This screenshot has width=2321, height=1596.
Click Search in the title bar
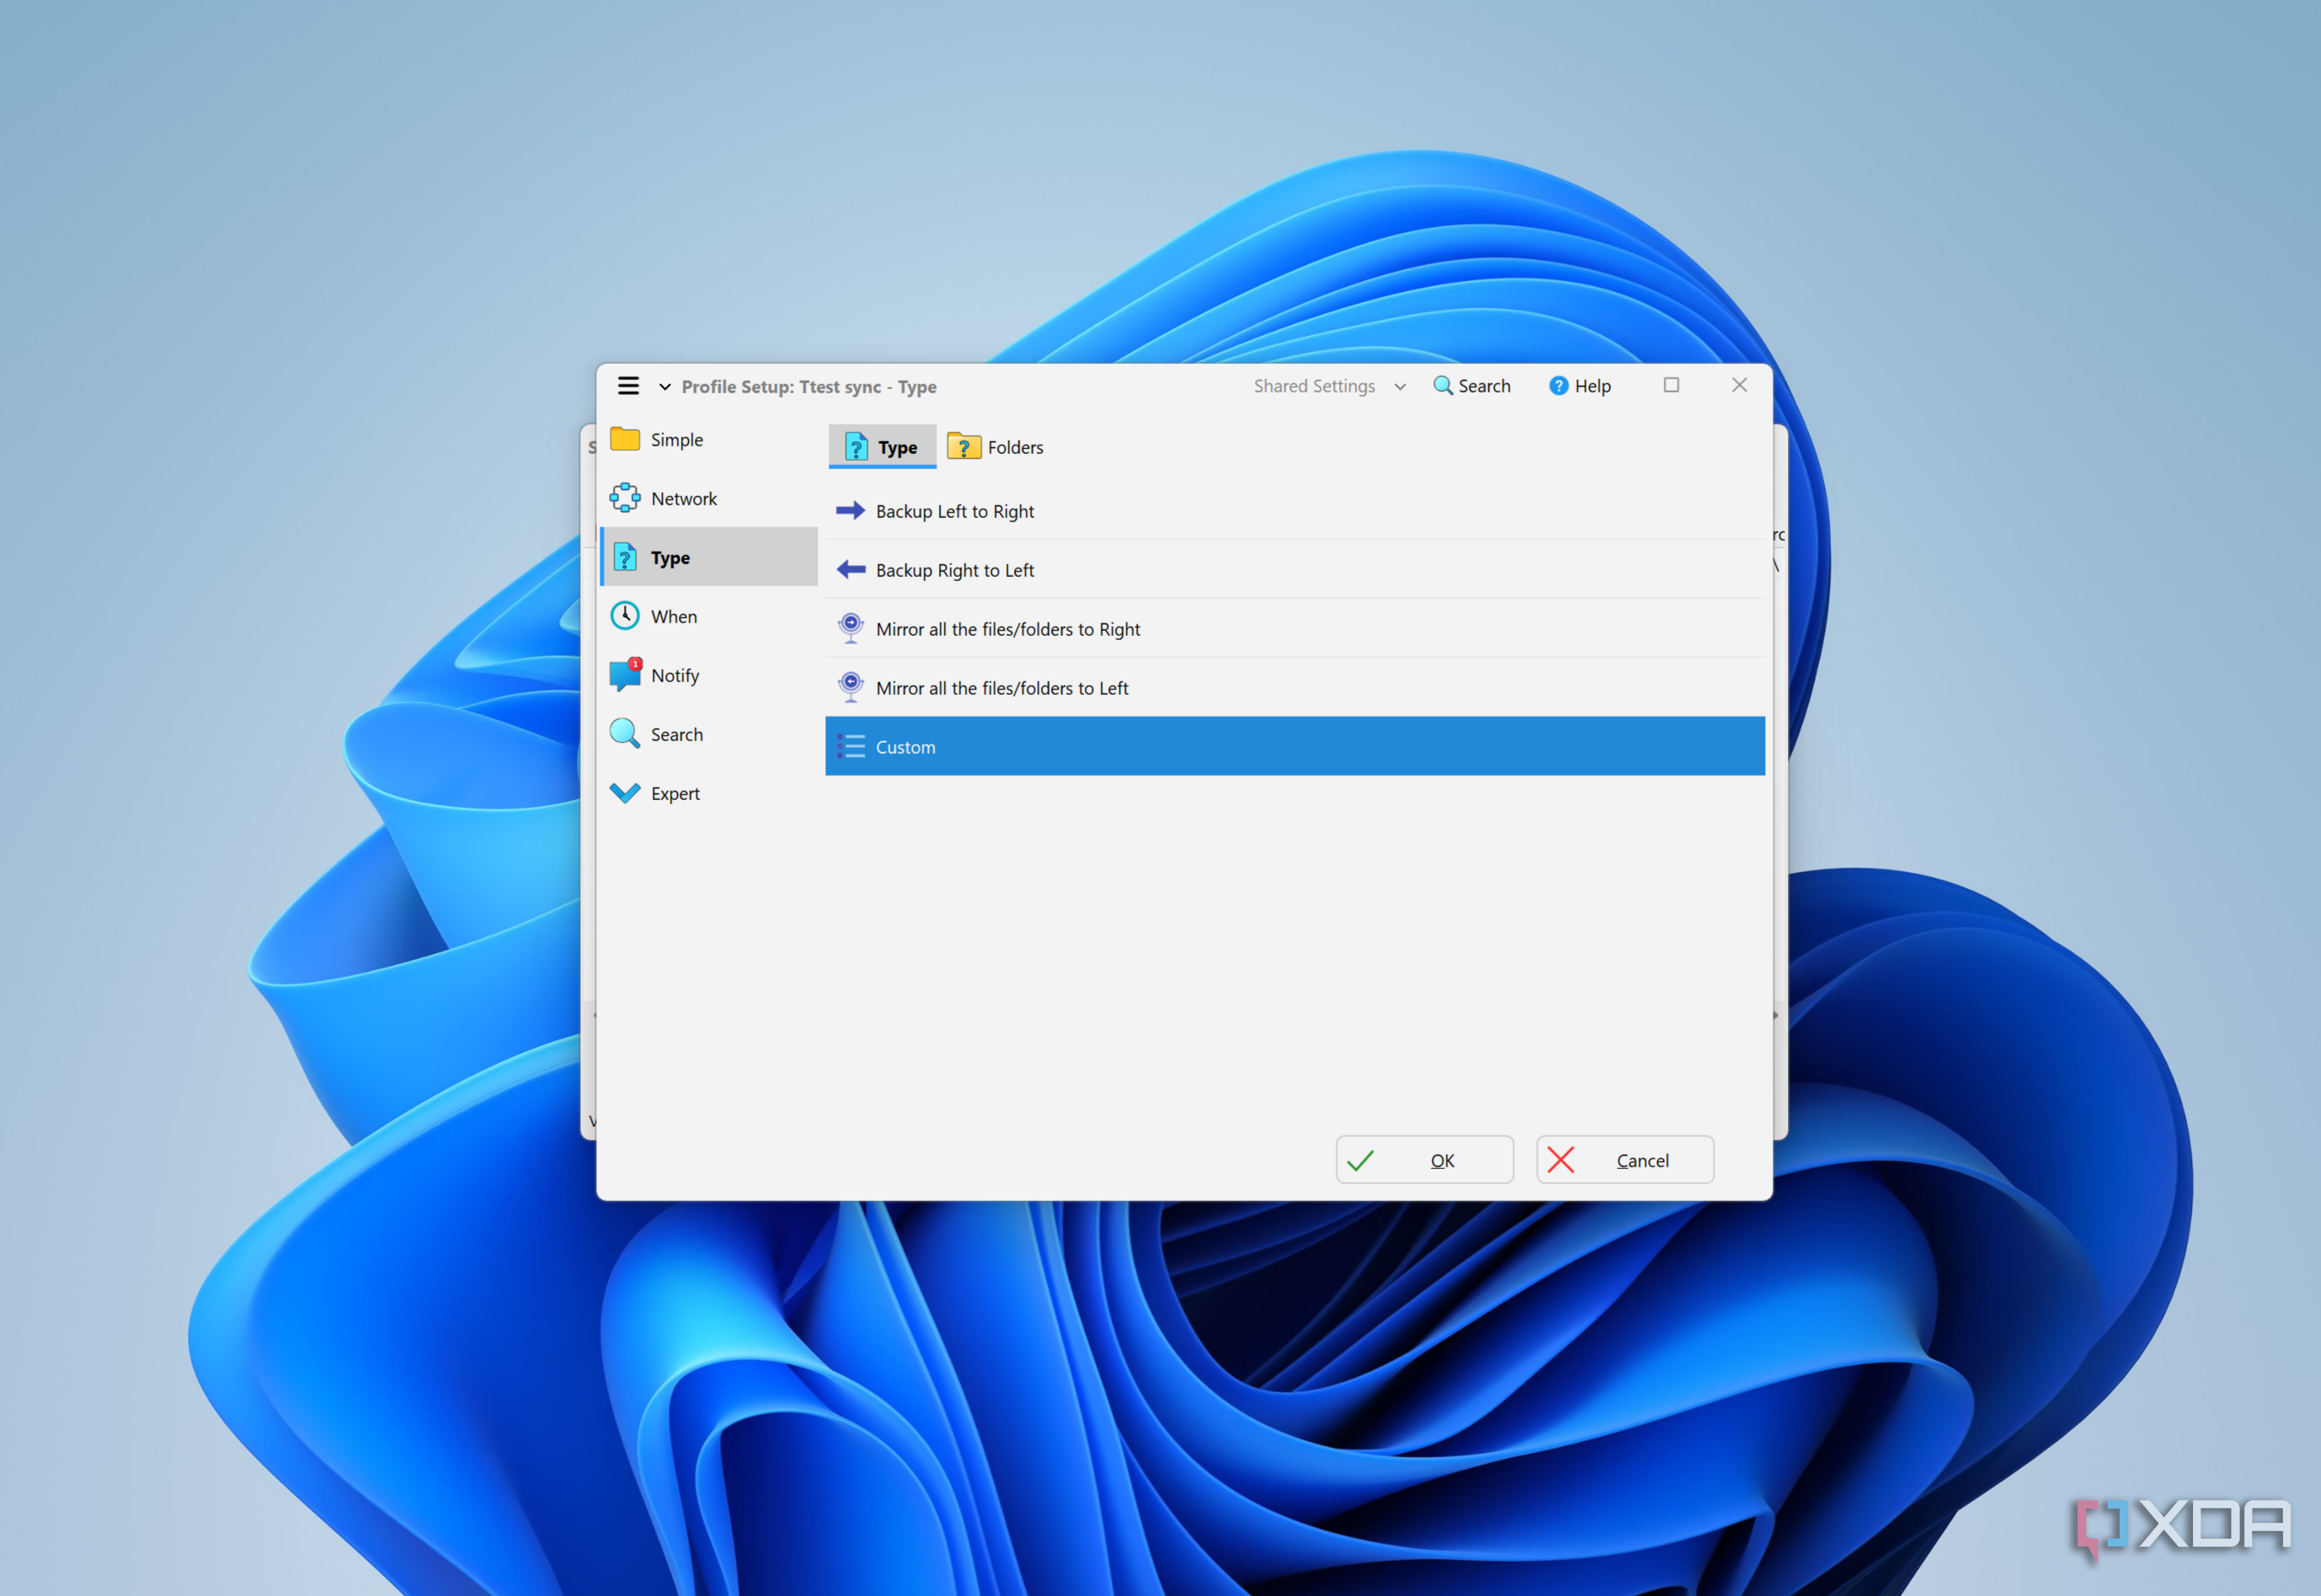(1472, 386)
